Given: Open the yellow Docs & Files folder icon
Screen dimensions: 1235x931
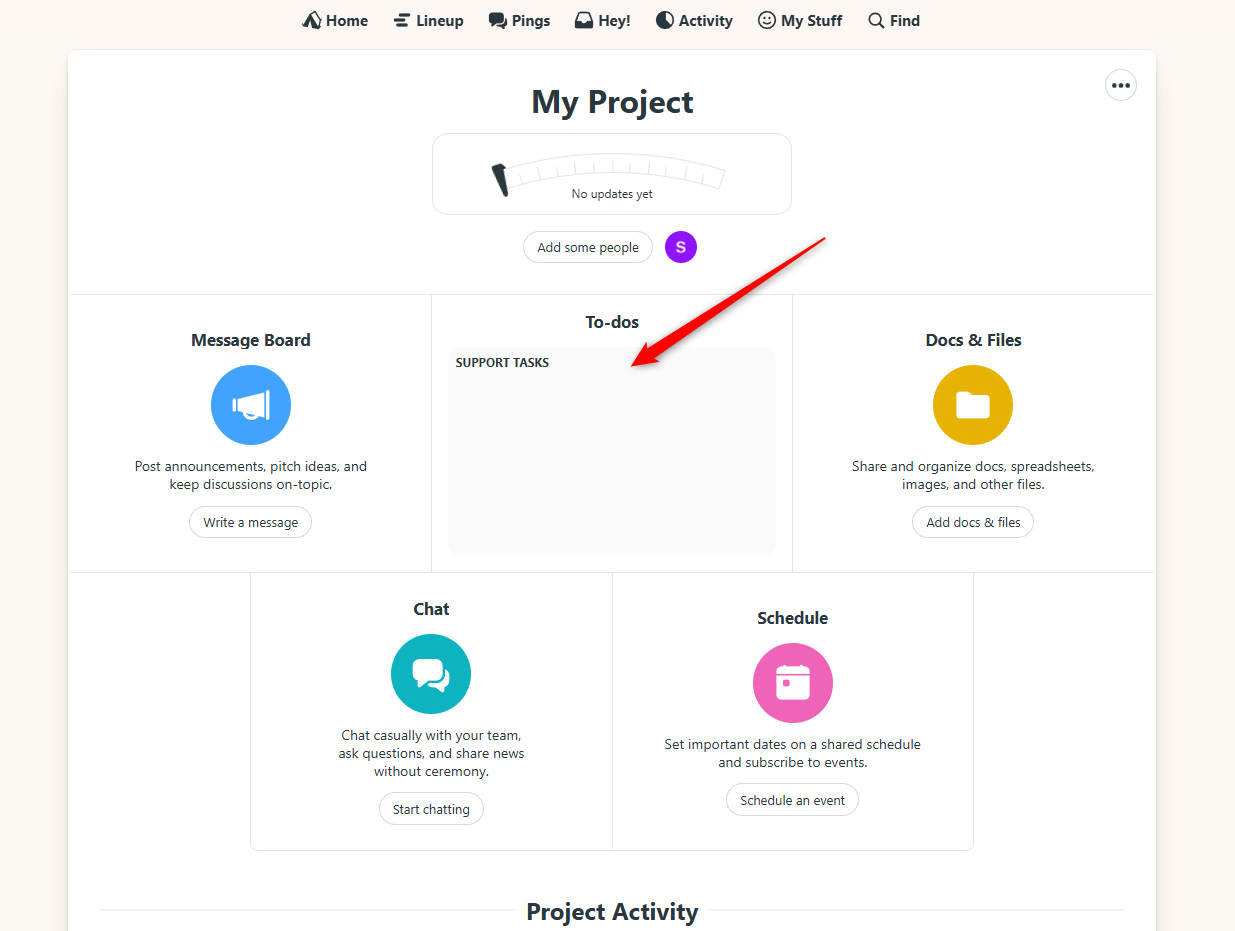Looking at the screenshot, I should pyautogui.click(x=972, y=405).
